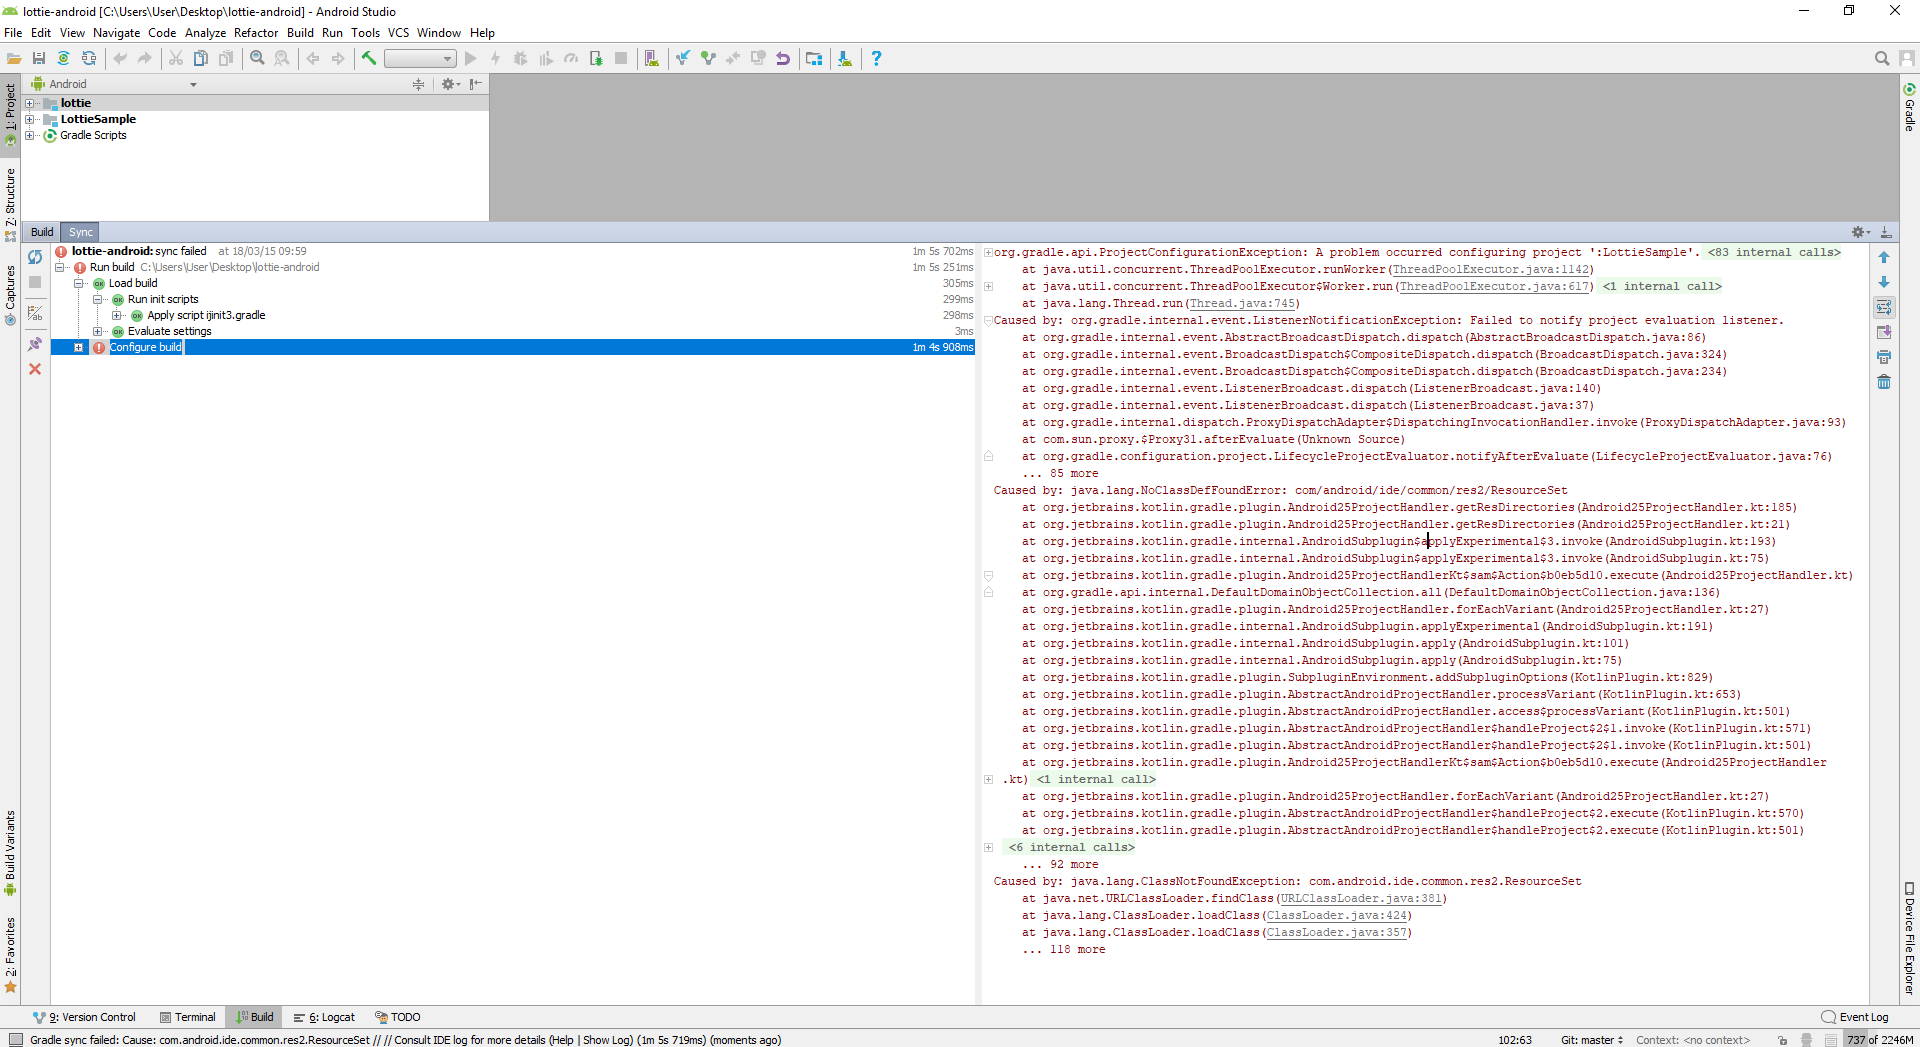Open the VCS menu
The image size is (1920, 1047).
pyautogui.click(x=398, y=33)
